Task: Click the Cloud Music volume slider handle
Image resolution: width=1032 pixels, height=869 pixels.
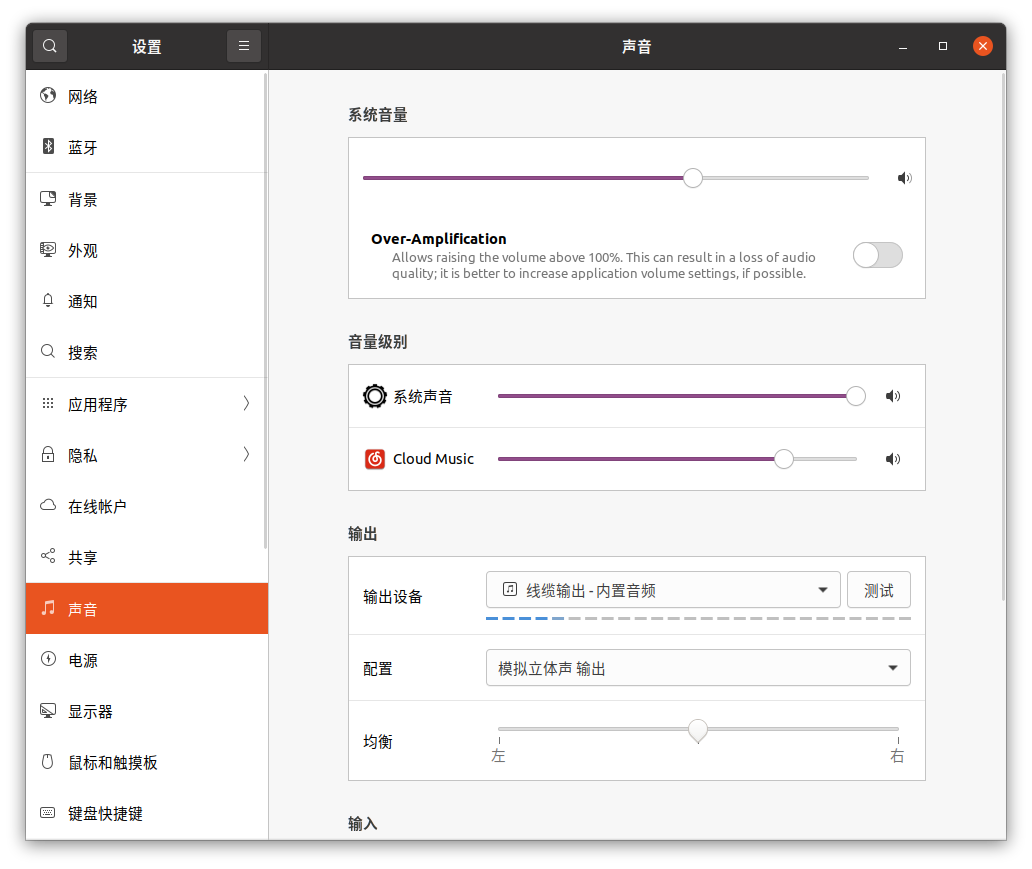Action: [783, 459]
